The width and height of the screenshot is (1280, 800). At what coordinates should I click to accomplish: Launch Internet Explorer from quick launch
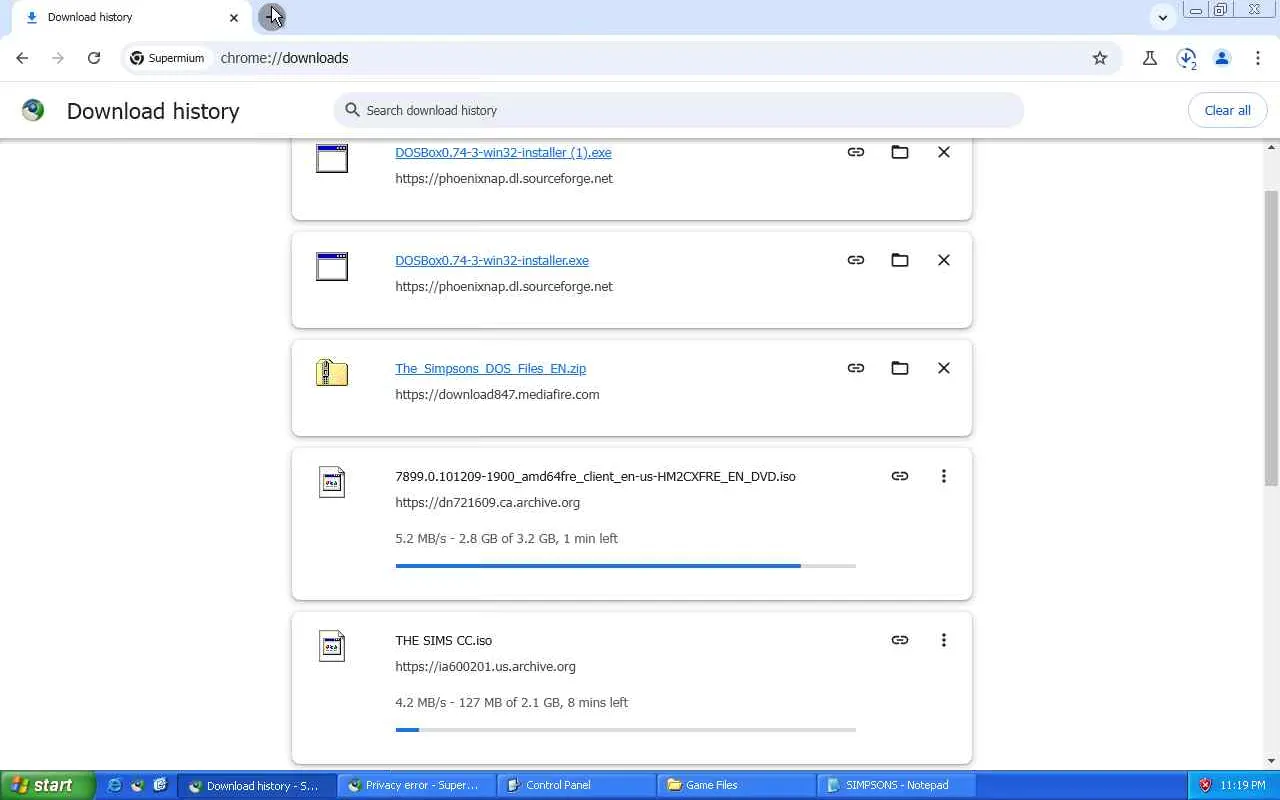point(114,785)
